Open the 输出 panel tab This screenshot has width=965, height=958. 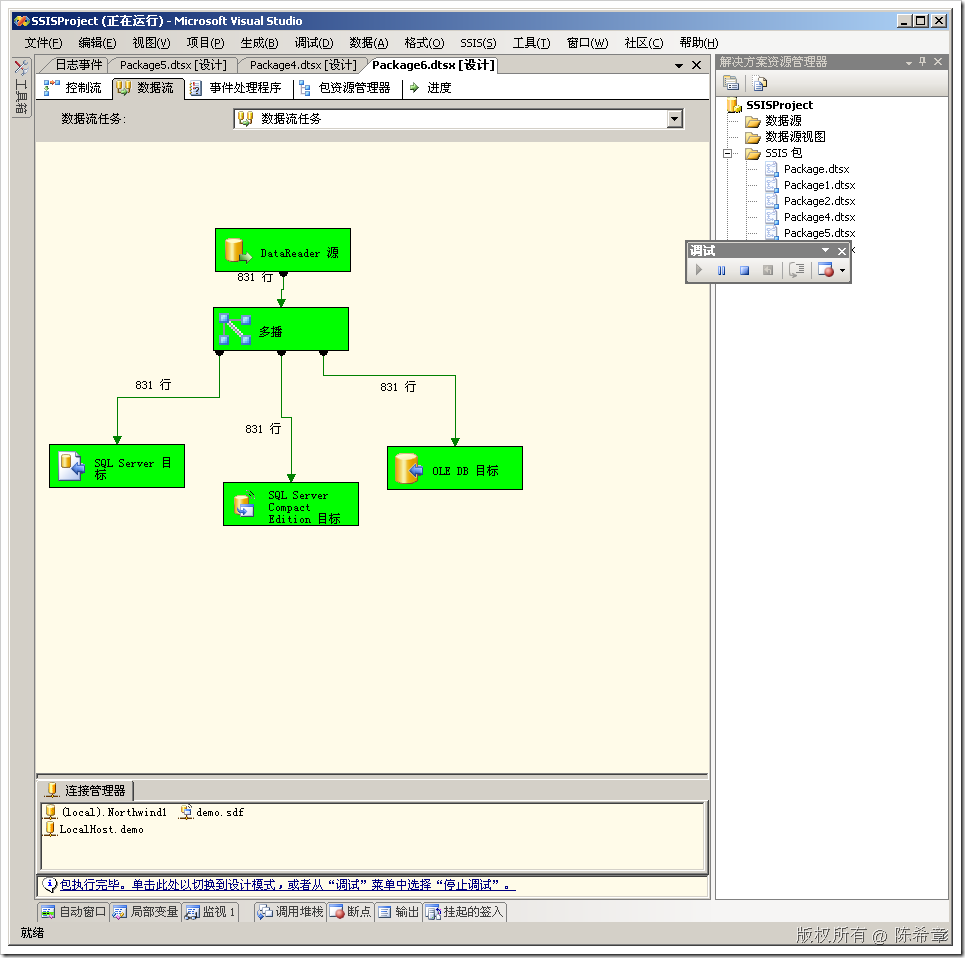pos(399,912)
